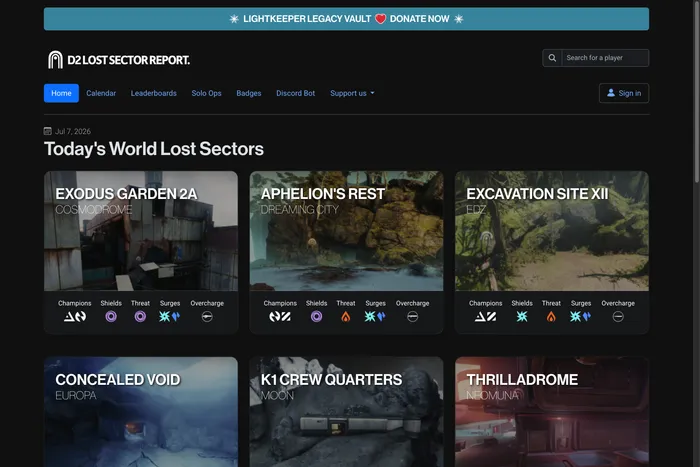Screen dimensions: 700x467
Task: Click Stasis surge icon on Excavation Site XII
Action: pyautogui.click(x=587, y=317)
